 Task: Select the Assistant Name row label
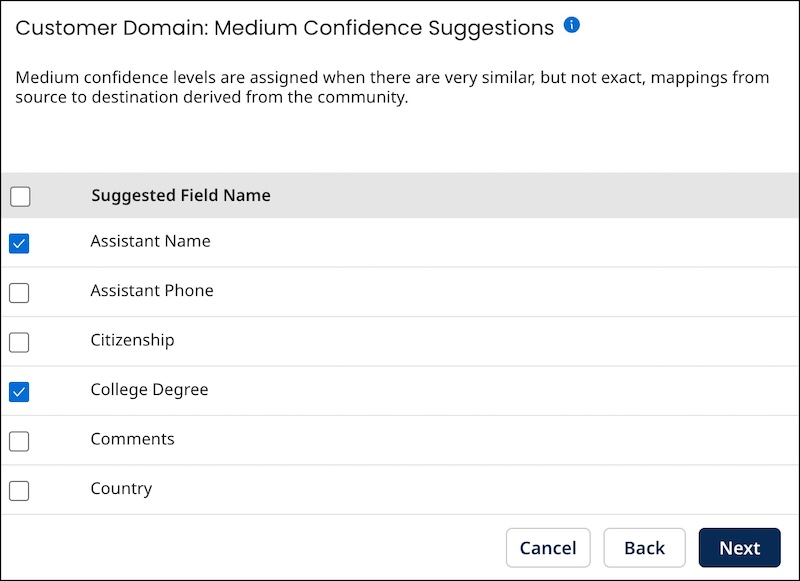(150, 241)
